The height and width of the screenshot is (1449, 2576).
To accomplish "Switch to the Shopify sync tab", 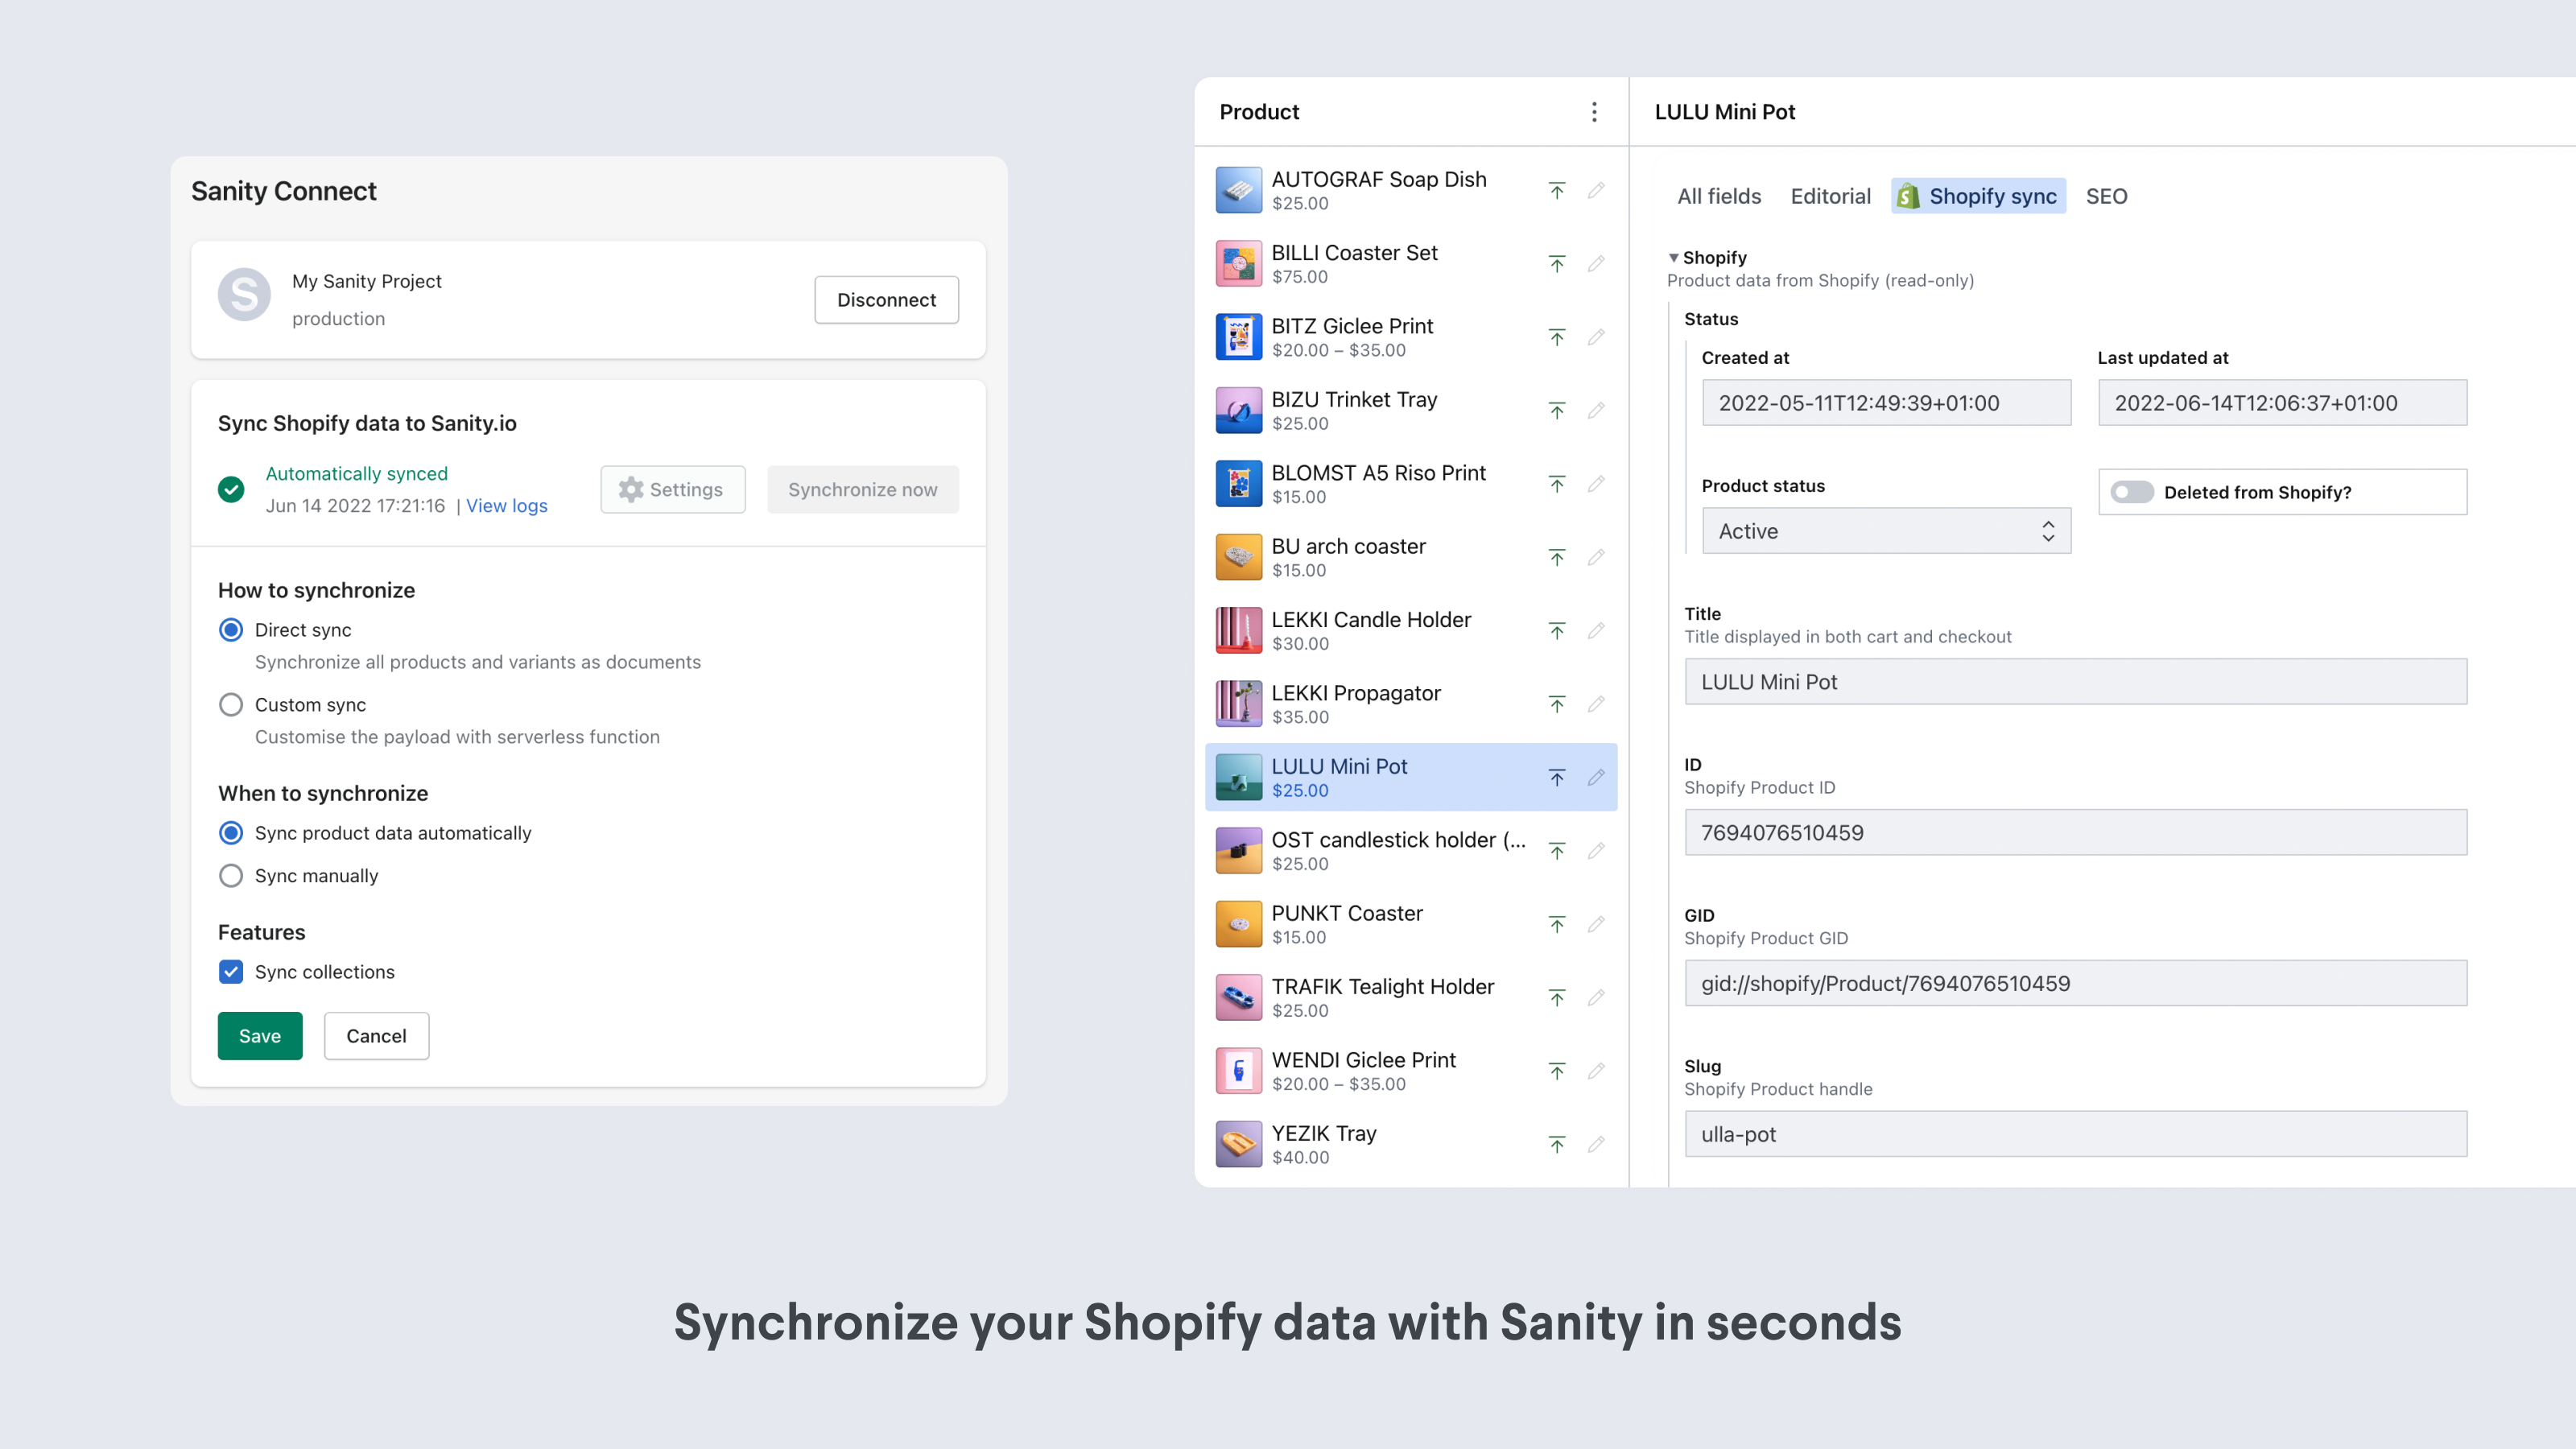I will (x=1978, y=197).
